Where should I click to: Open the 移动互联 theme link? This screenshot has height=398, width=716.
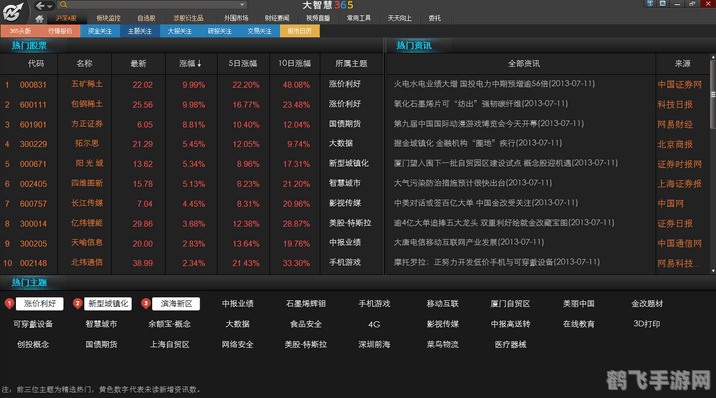click(x=442, y=304)
